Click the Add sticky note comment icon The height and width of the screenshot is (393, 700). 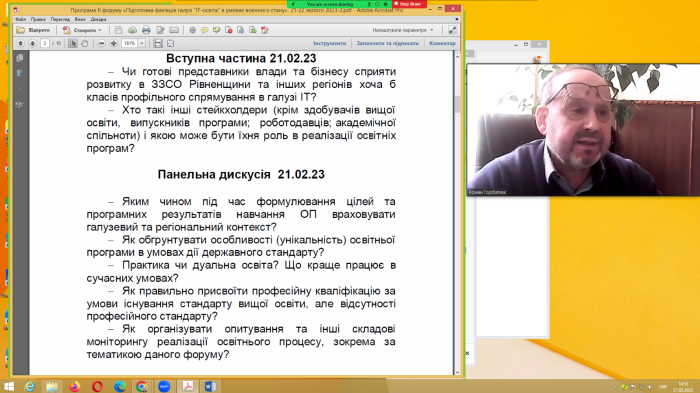point(204,30)
